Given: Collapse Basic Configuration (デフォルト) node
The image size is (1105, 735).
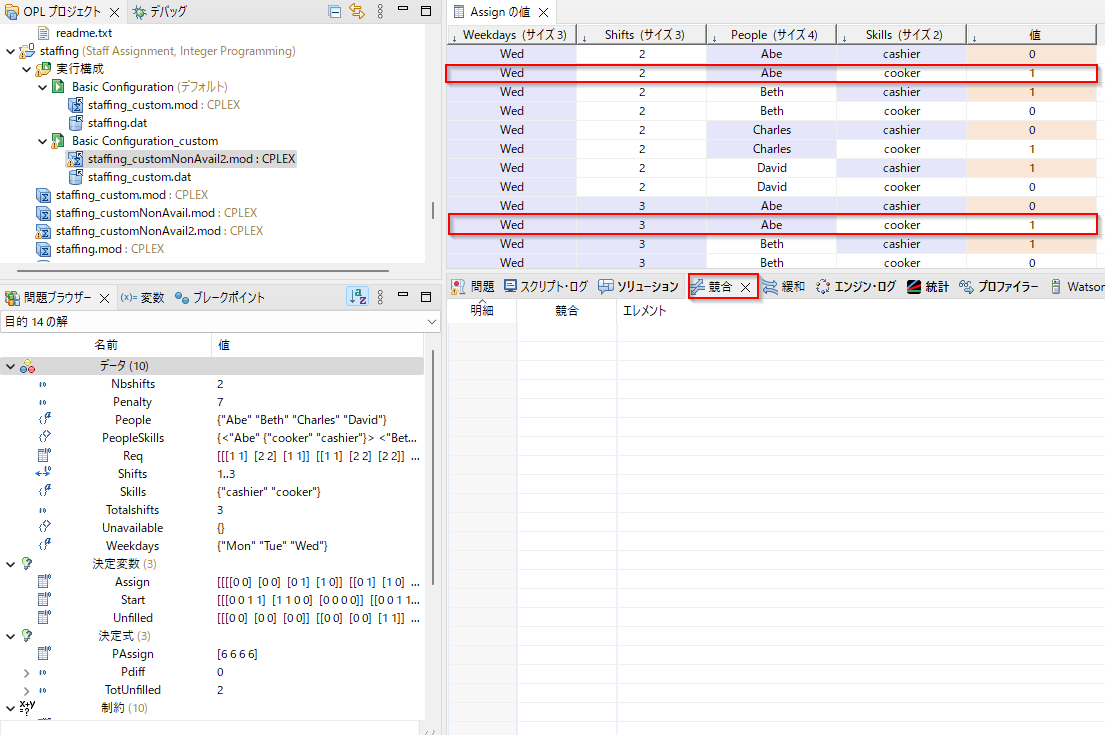Looking at the screenshot, I should 42,87.
